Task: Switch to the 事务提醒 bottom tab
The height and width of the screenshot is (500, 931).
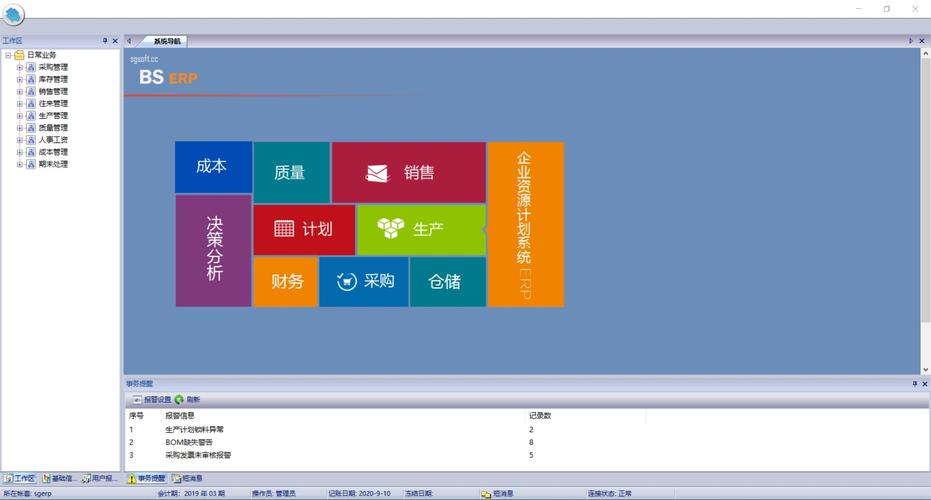Action: [x=146, y=478]
